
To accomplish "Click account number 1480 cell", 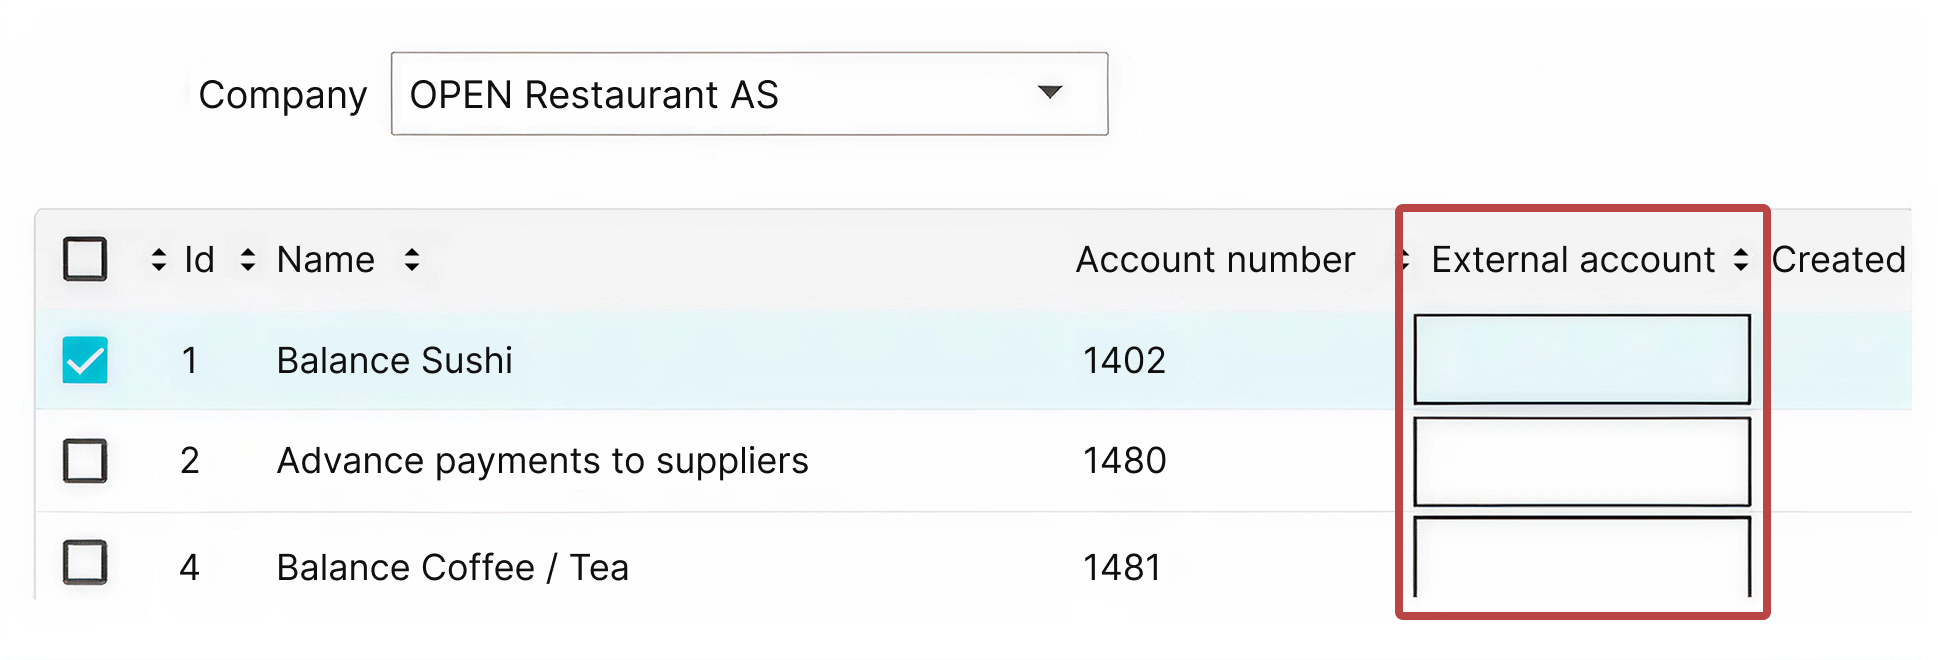I will (x=1124, y=461).
